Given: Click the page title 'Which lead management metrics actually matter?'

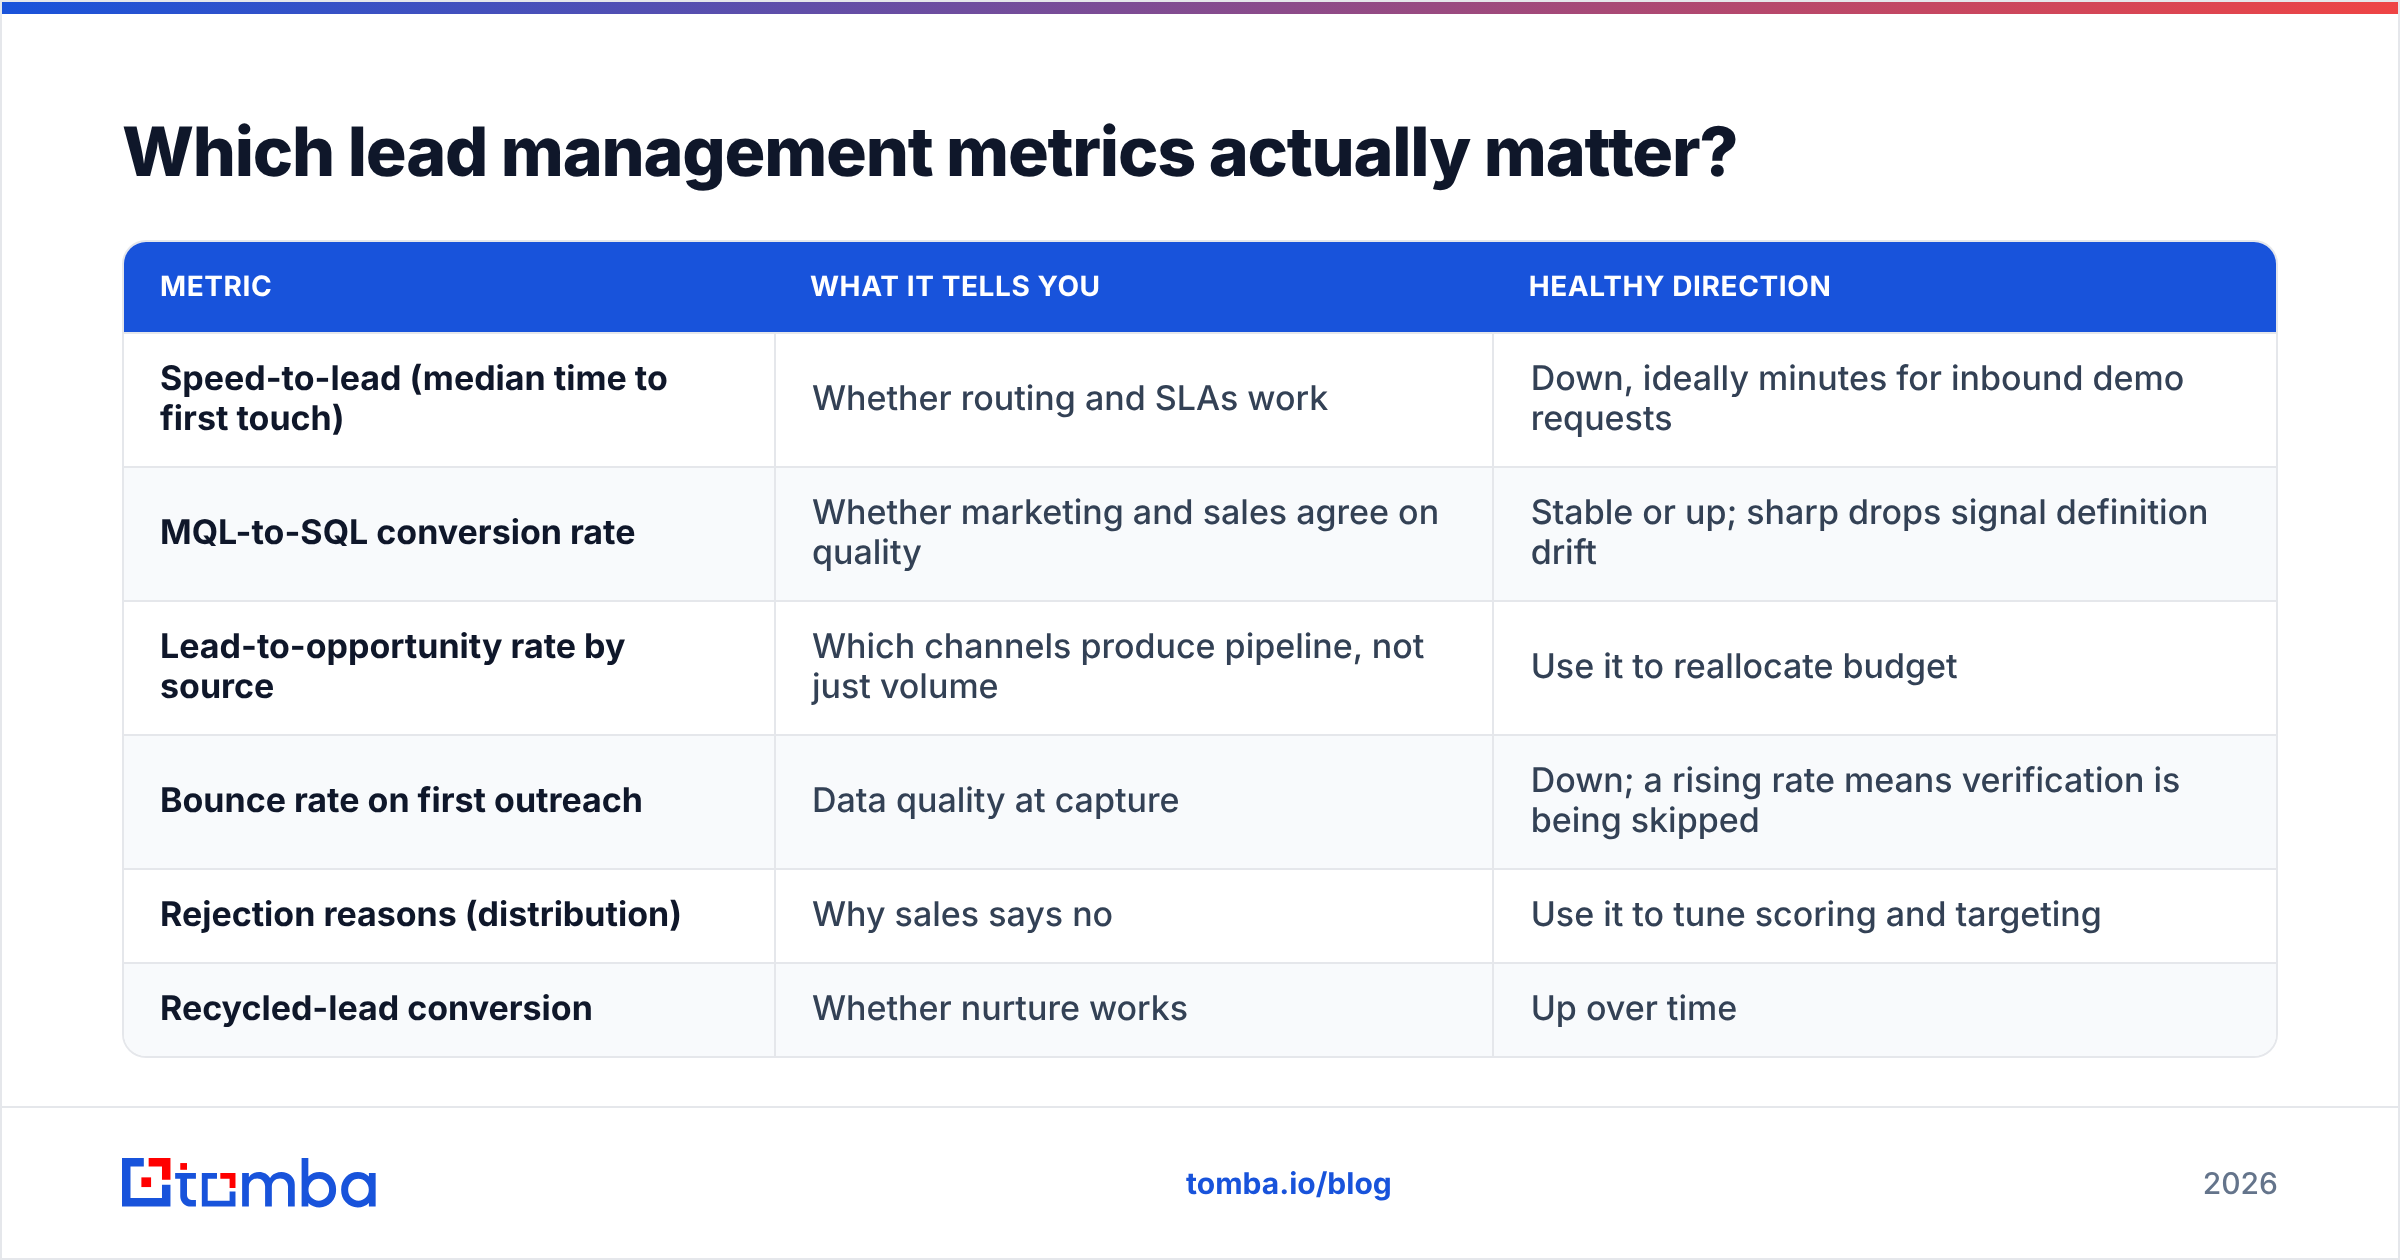Looking at the screenshot, I should coord(930,153).
